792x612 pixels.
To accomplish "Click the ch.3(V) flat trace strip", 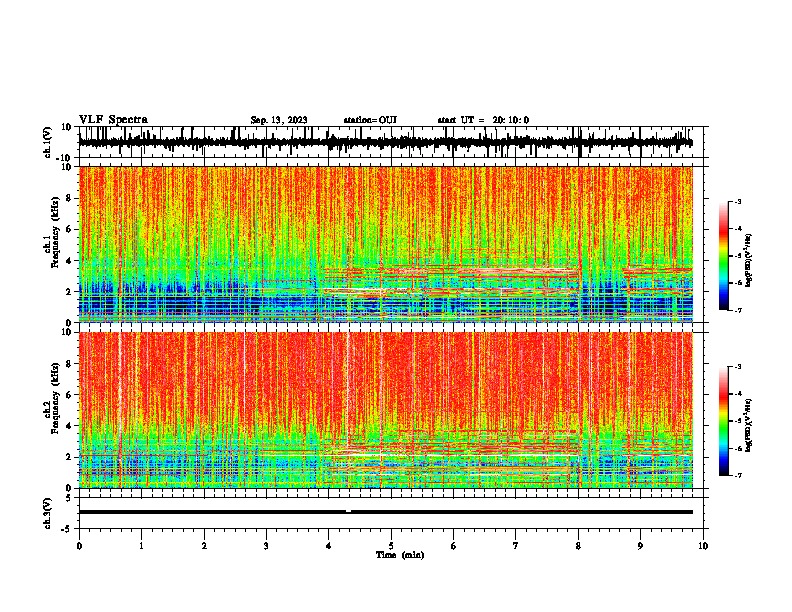I will click(x=391, y=513).
